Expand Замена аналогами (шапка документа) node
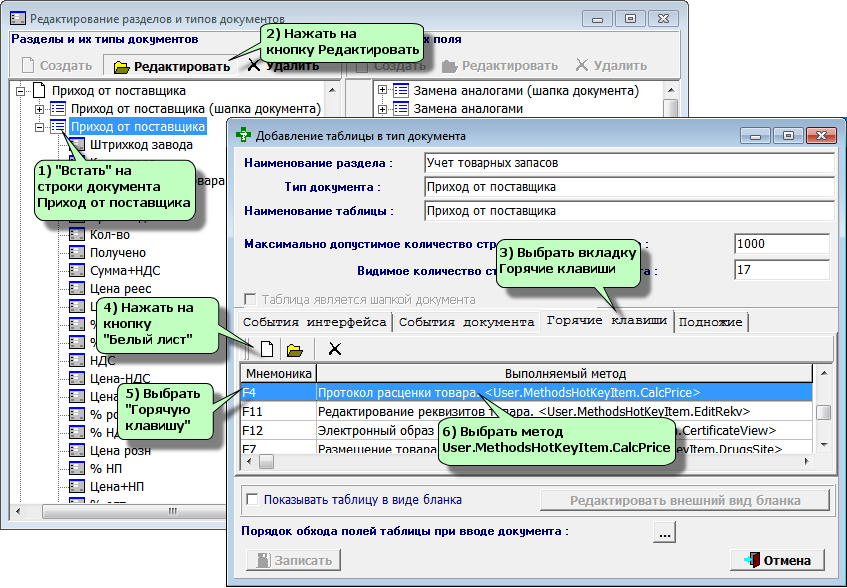Image resolution: width=847 pixels, height=588 pixels. [382, 90]
